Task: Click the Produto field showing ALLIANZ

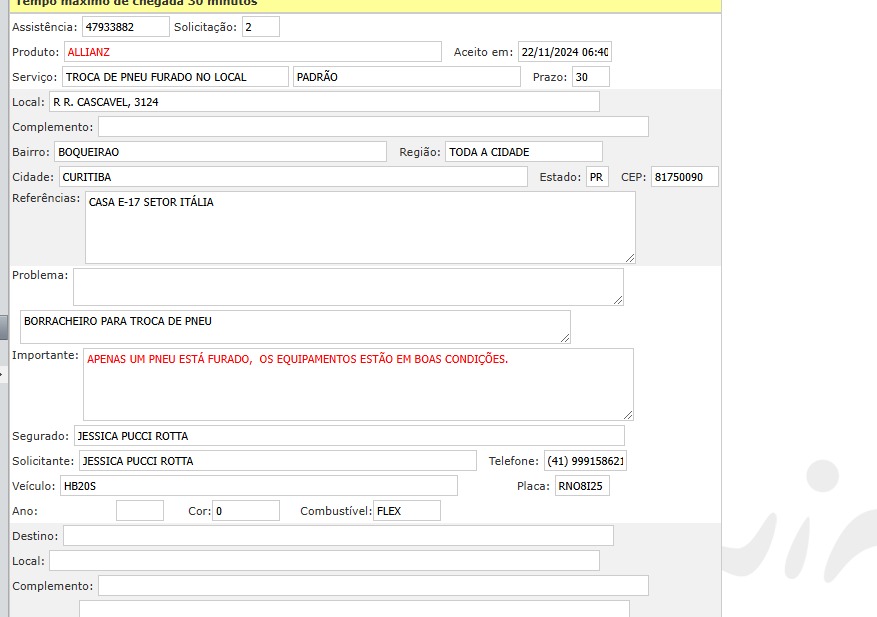Action: (252, 52)
